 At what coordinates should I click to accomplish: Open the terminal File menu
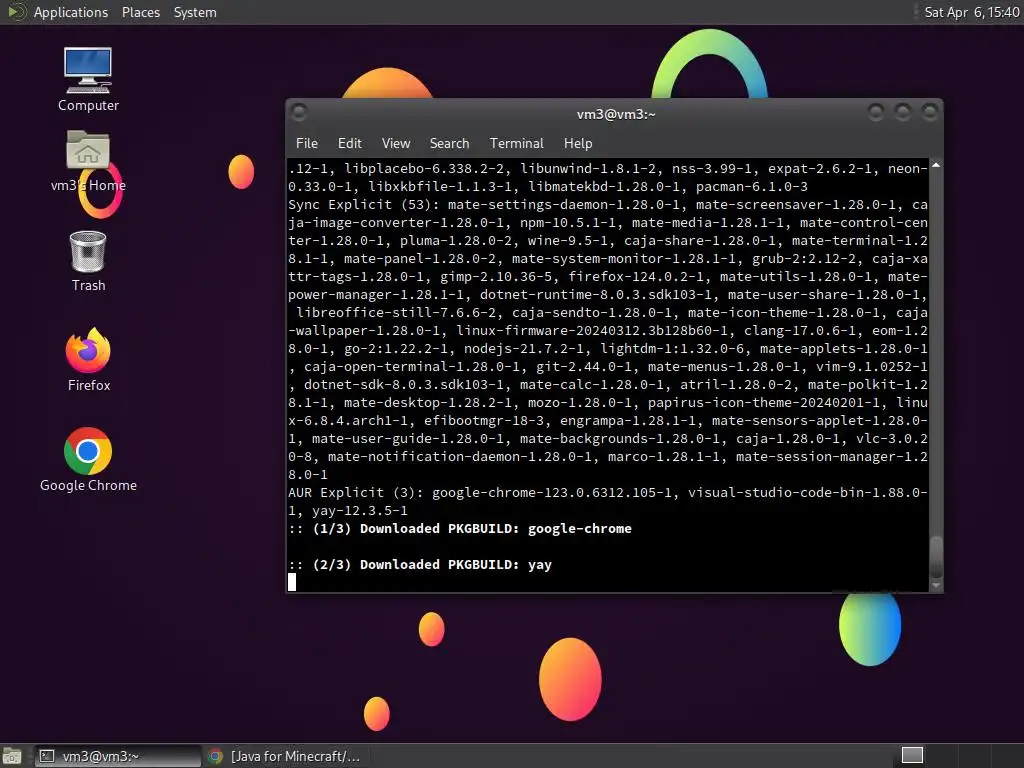306,143
